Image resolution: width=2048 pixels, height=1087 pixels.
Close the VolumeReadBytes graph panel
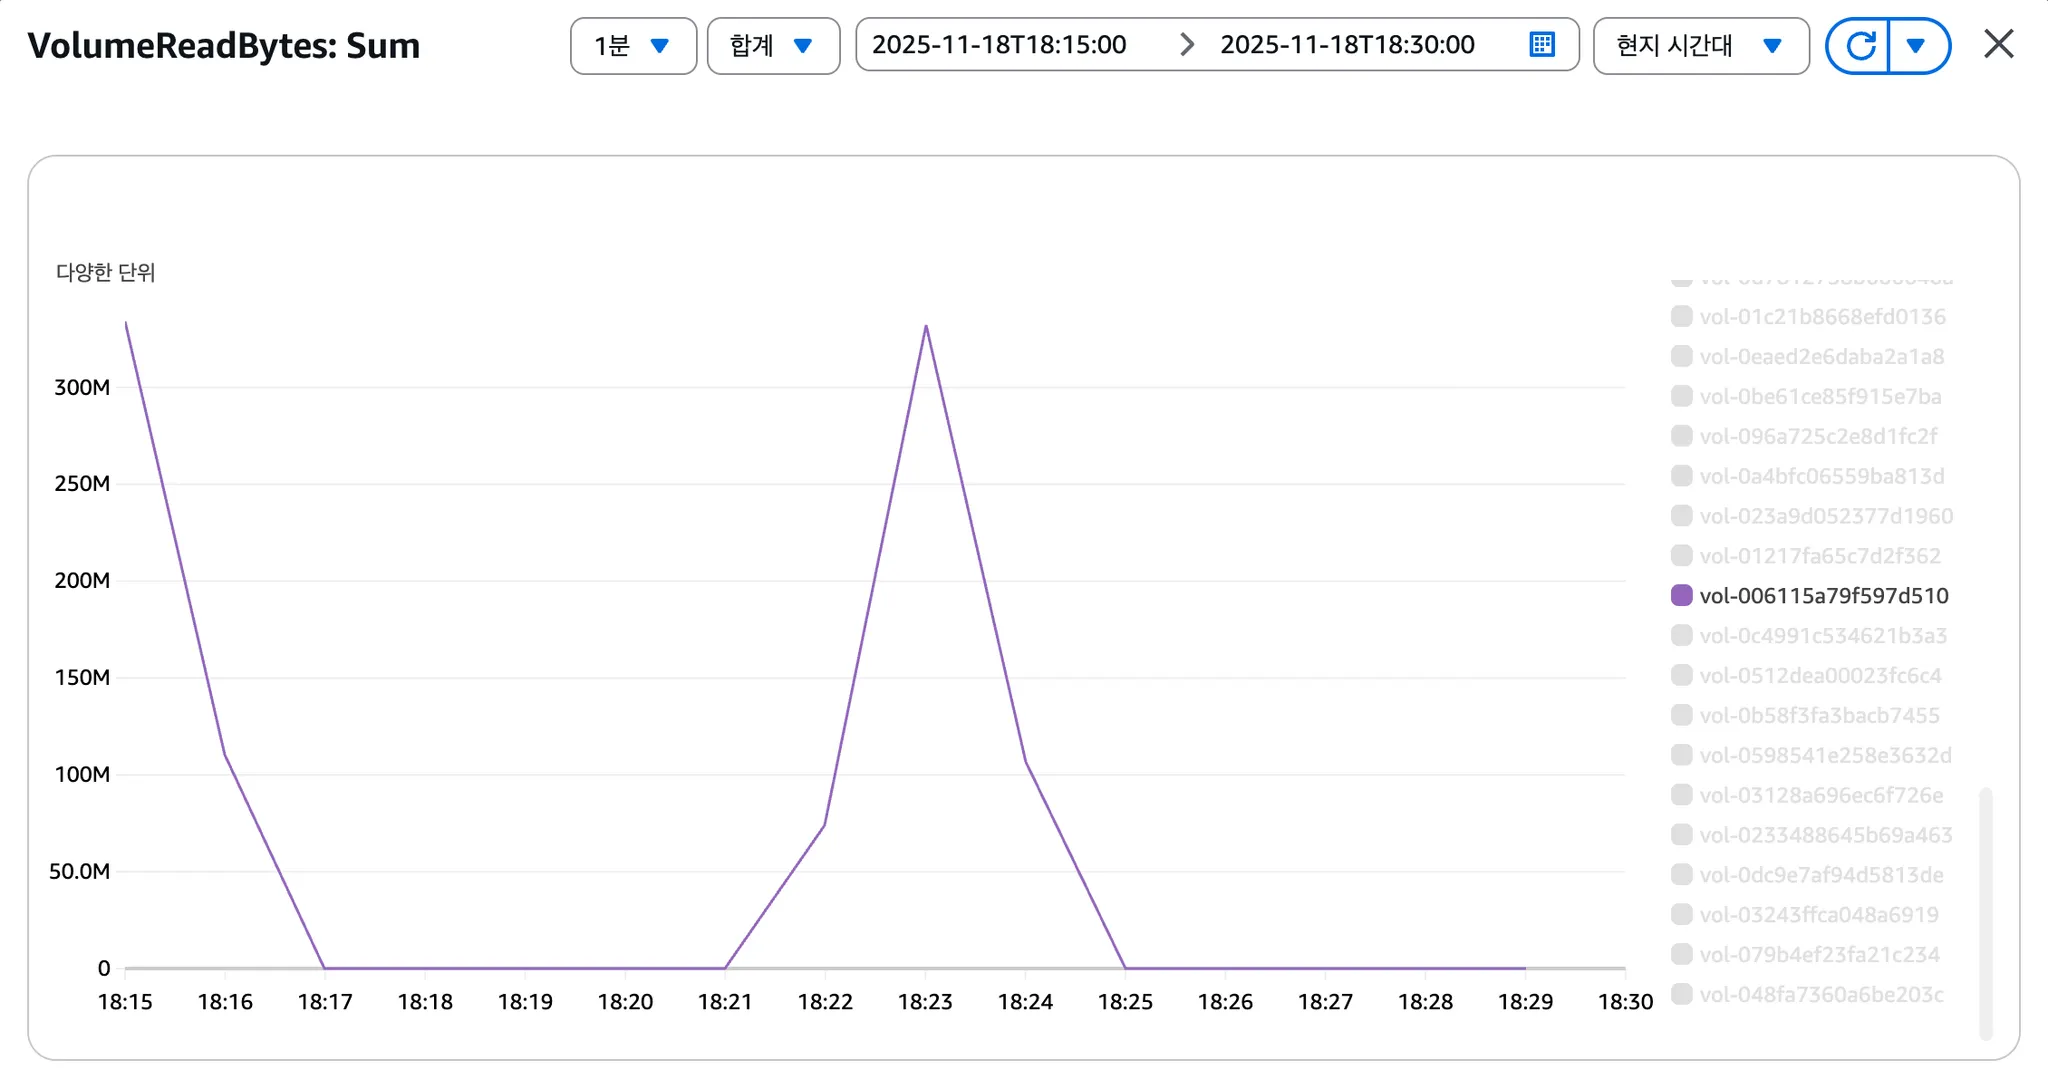coord(1998,45)
